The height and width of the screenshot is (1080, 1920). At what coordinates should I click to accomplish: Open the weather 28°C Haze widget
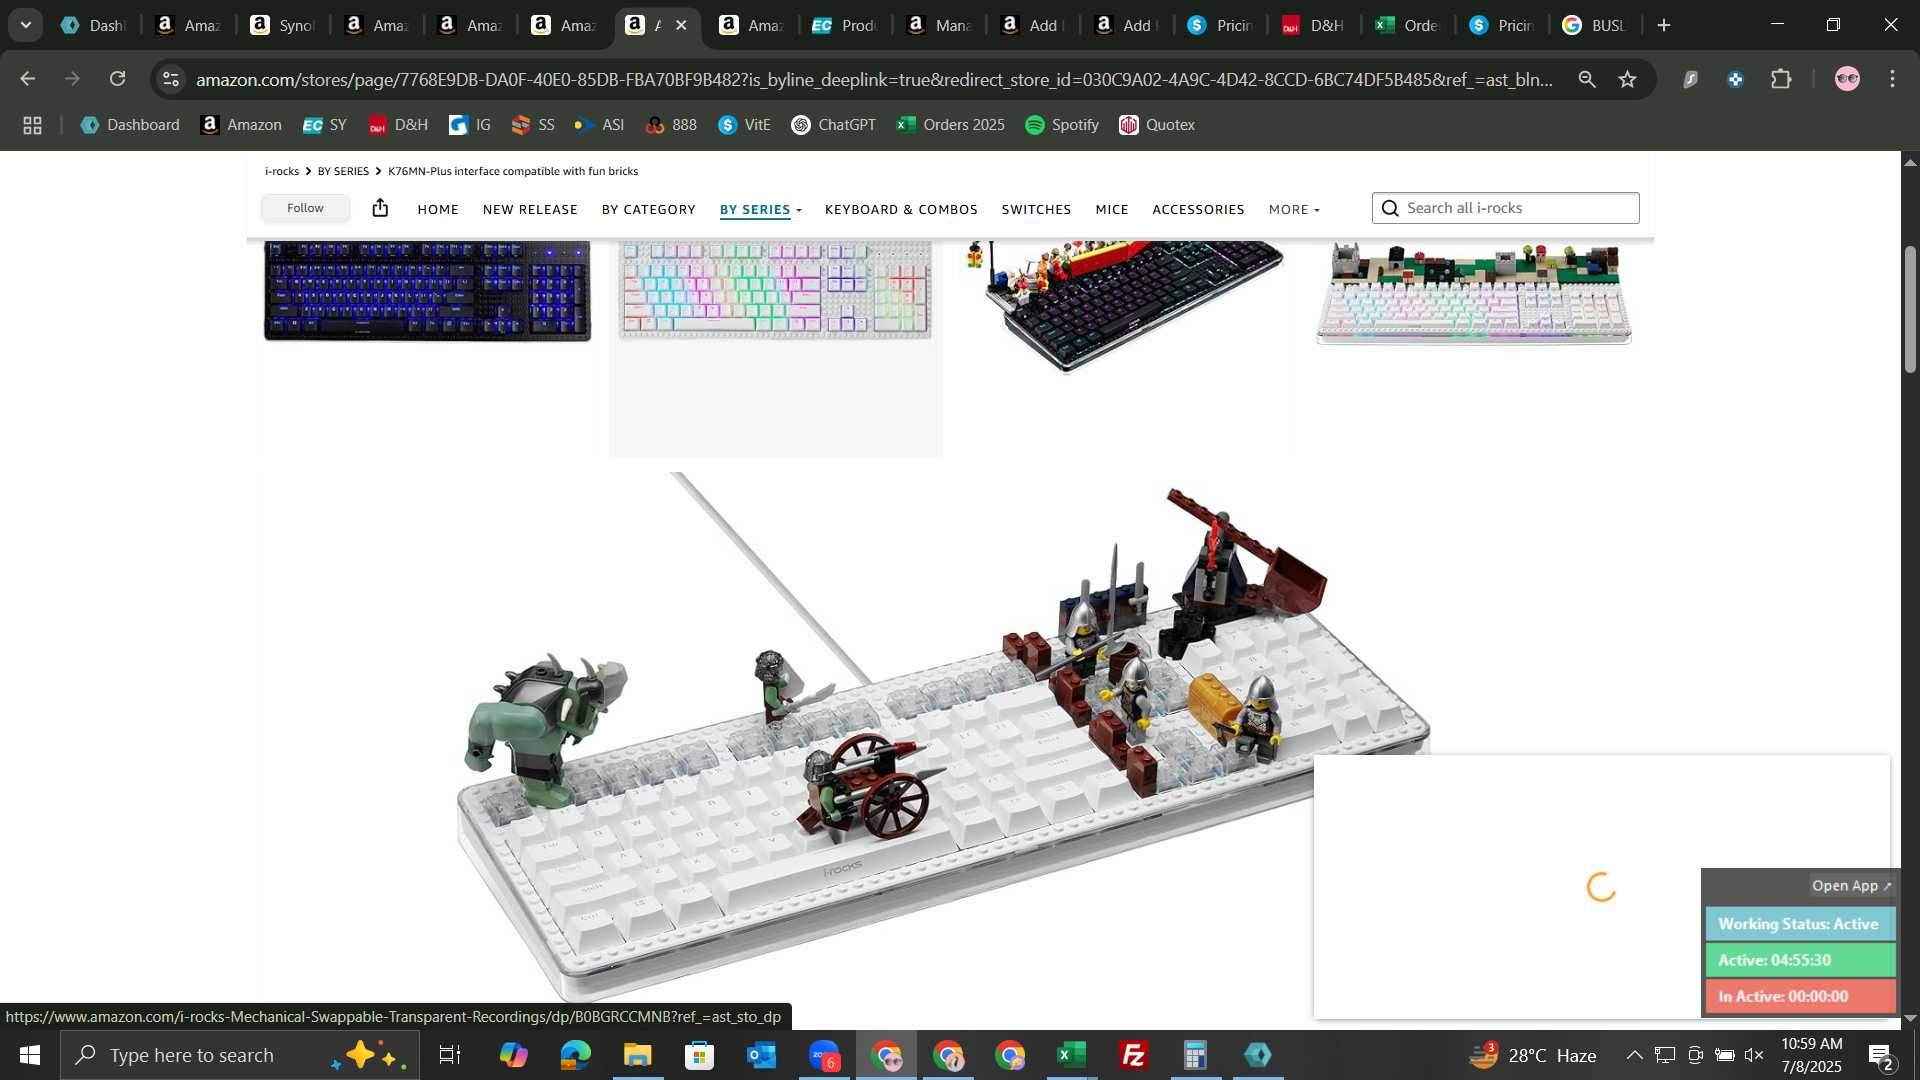pyautogui.click(x=1533, y=1055)
